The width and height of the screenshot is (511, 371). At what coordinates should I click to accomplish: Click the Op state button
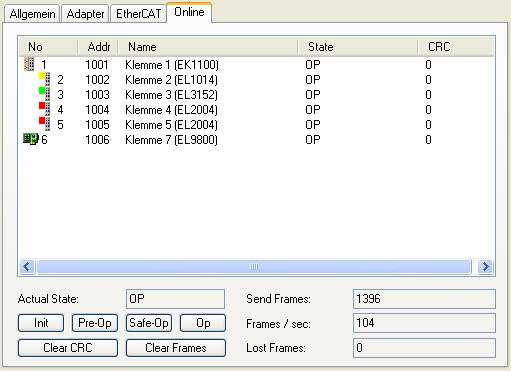point(203,323)
